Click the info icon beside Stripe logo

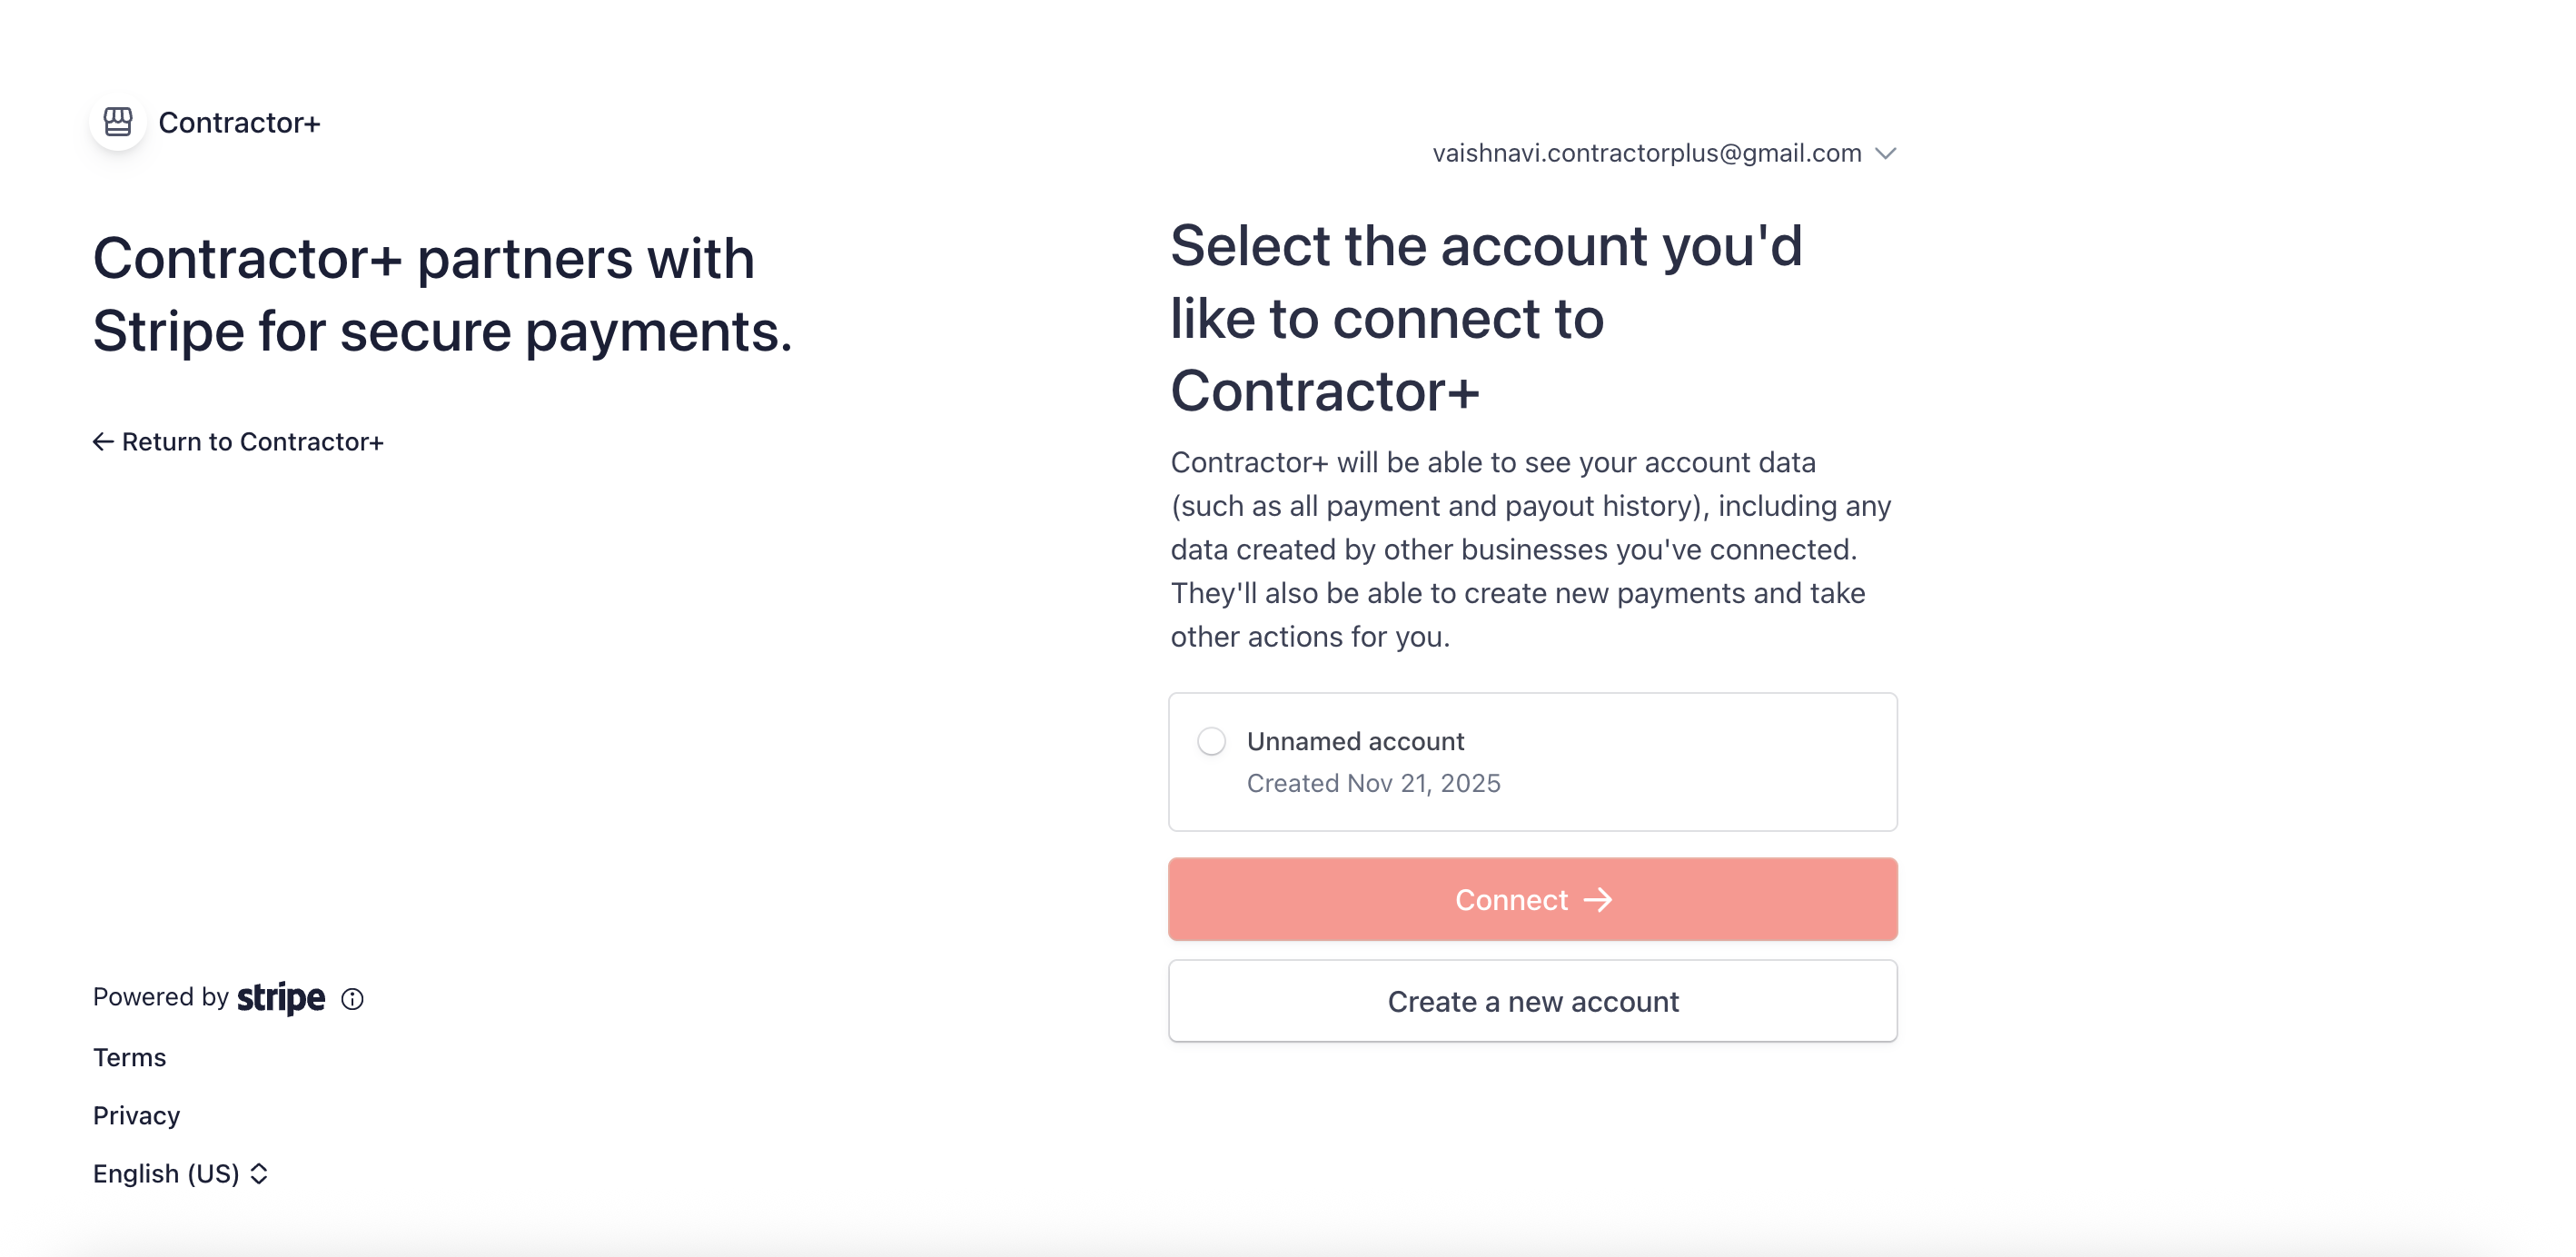tap(352, 999)
